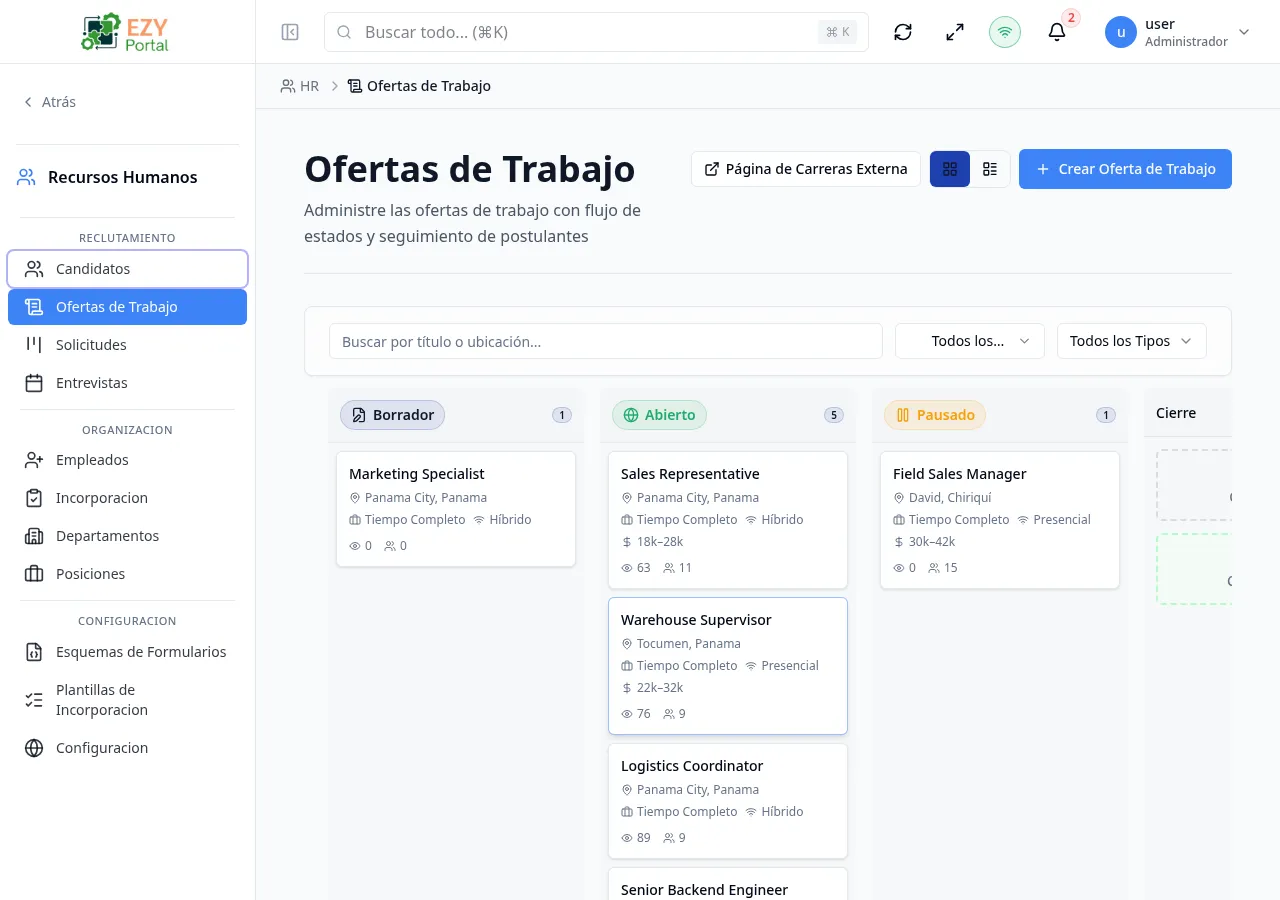The image size is (1280, 900).
Task: Open Candidatos in sidebar
Action: click(127, 269)
